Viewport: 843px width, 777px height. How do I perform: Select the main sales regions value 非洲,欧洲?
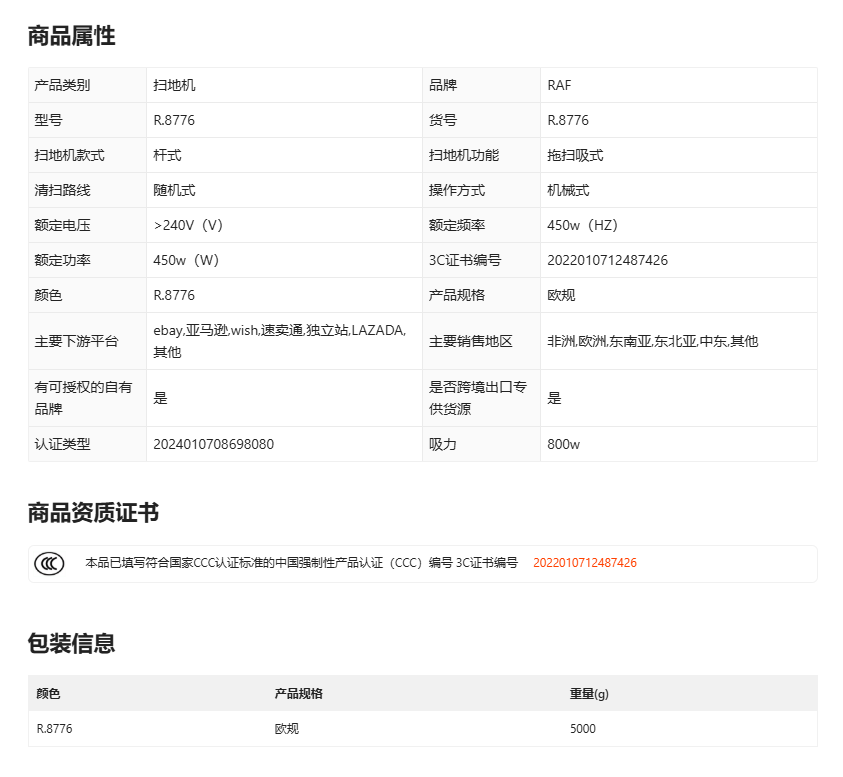click(652, 341)
